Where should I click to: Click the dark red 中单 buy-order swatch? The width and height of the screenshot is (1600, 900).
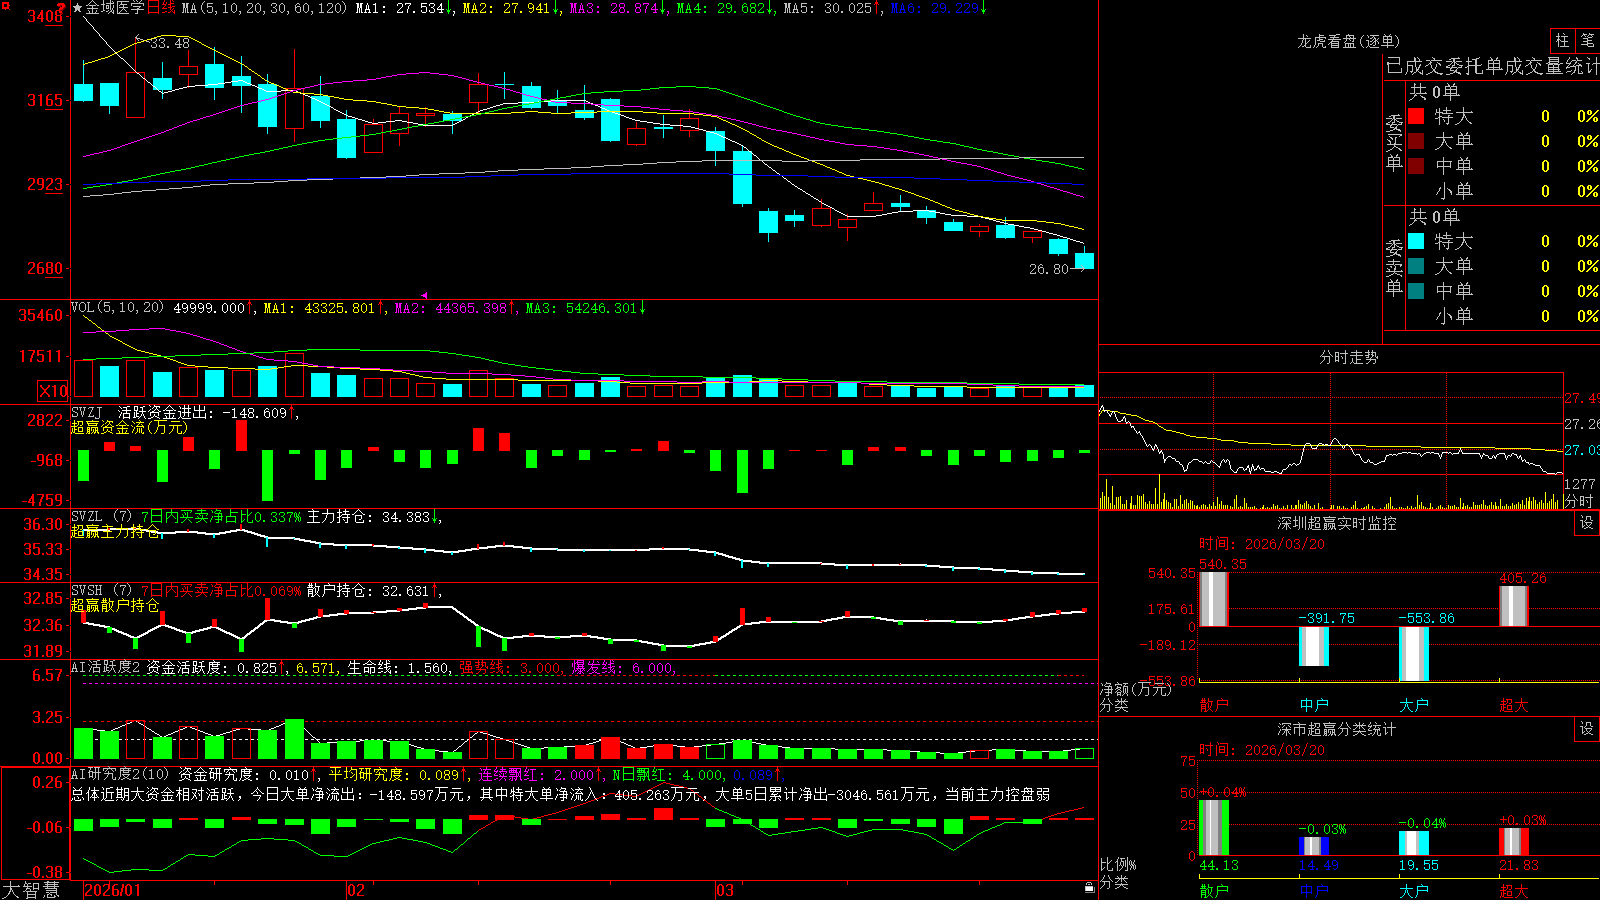1416,166
